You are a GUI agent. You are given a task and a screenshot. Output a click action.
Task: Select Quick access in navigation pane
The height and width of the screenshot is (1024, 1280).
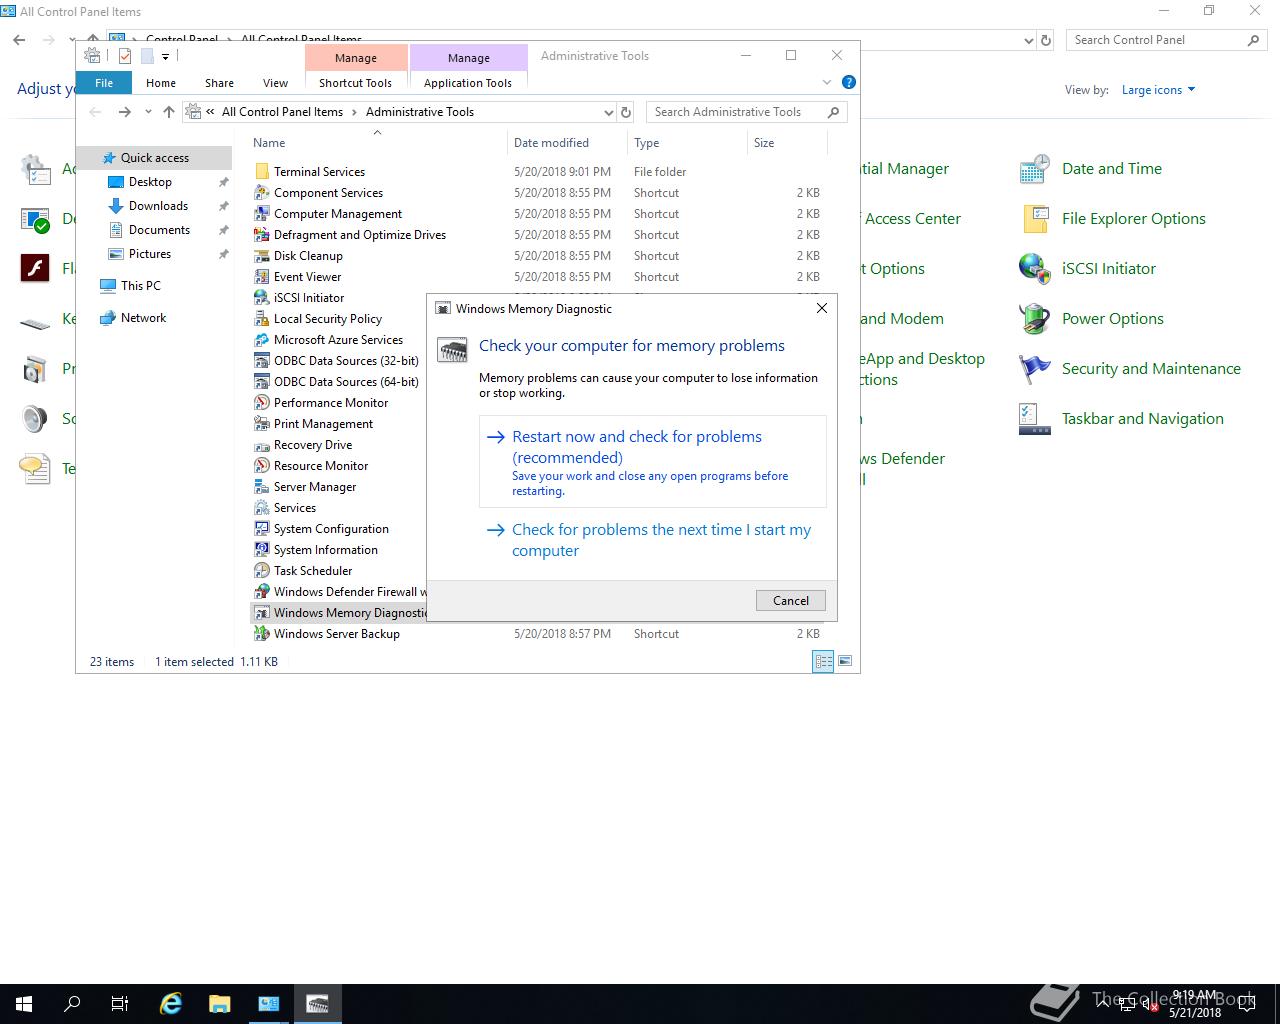coord(154,158)
